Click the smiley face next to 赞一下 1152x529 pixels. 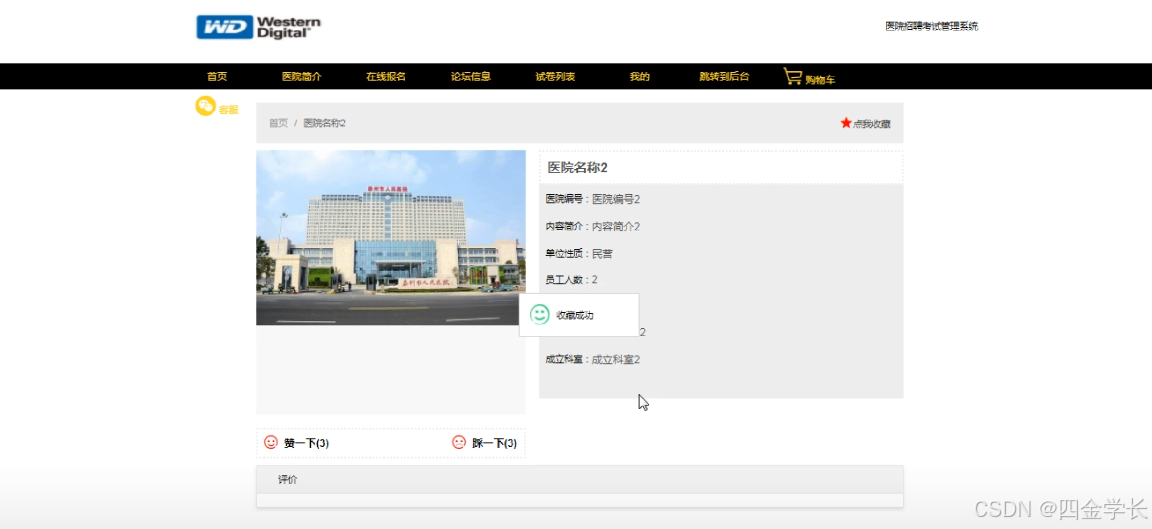[271, 442]
